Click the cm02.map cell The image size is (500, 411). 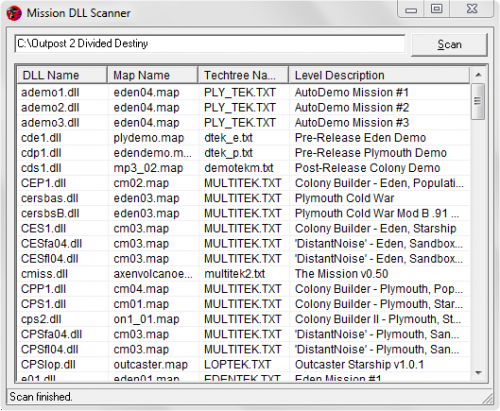coord(141,183)
